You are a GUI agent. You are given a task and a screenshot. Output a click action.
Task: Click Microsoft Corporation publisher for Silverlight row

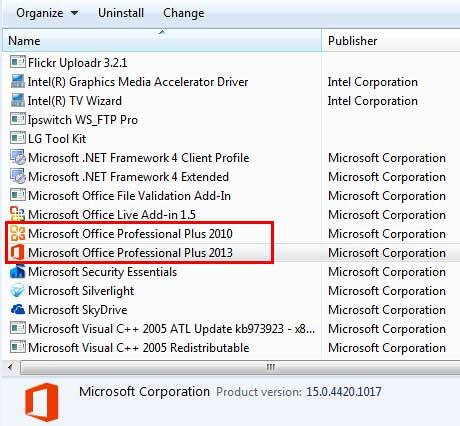(387, 291)
